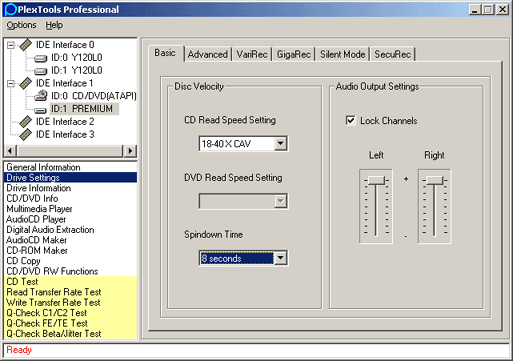Click the hard drive icon for ID:1 Y120L0

[41, 71]
